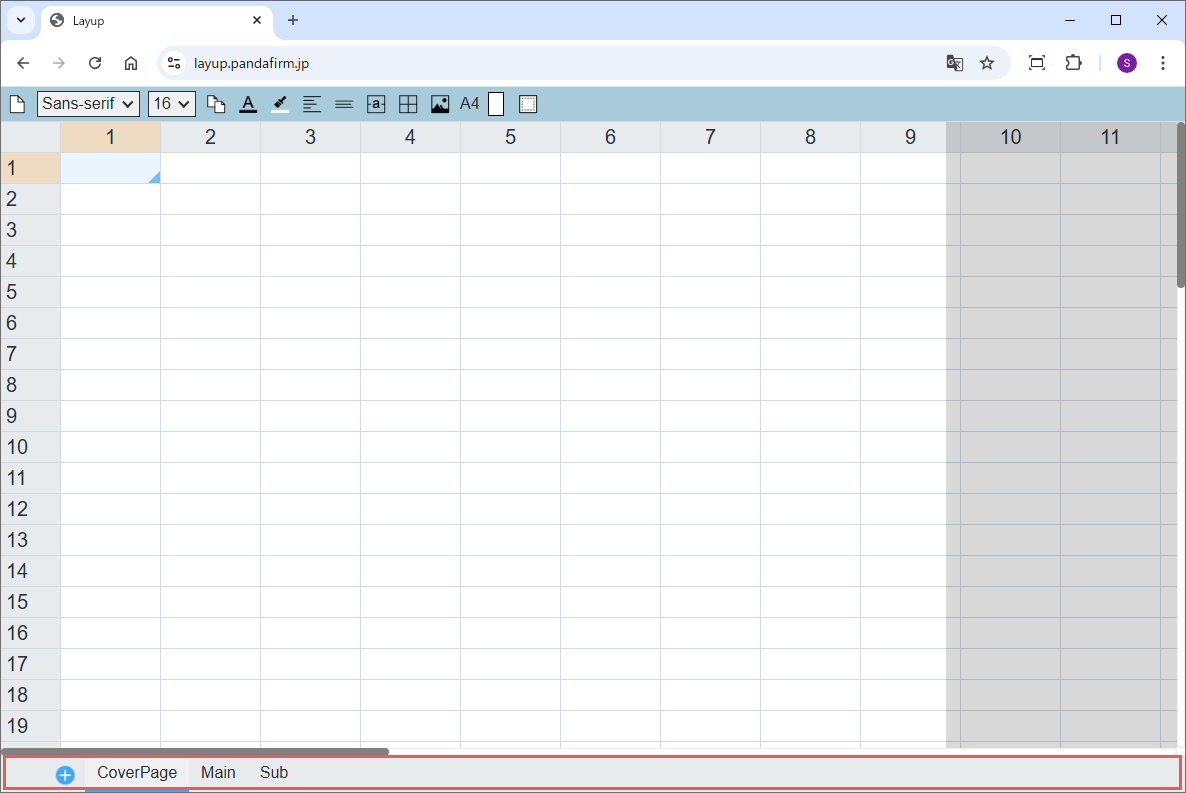
Task: Open the Sans-serif font dropdown
Action: (x=88, y=104)
